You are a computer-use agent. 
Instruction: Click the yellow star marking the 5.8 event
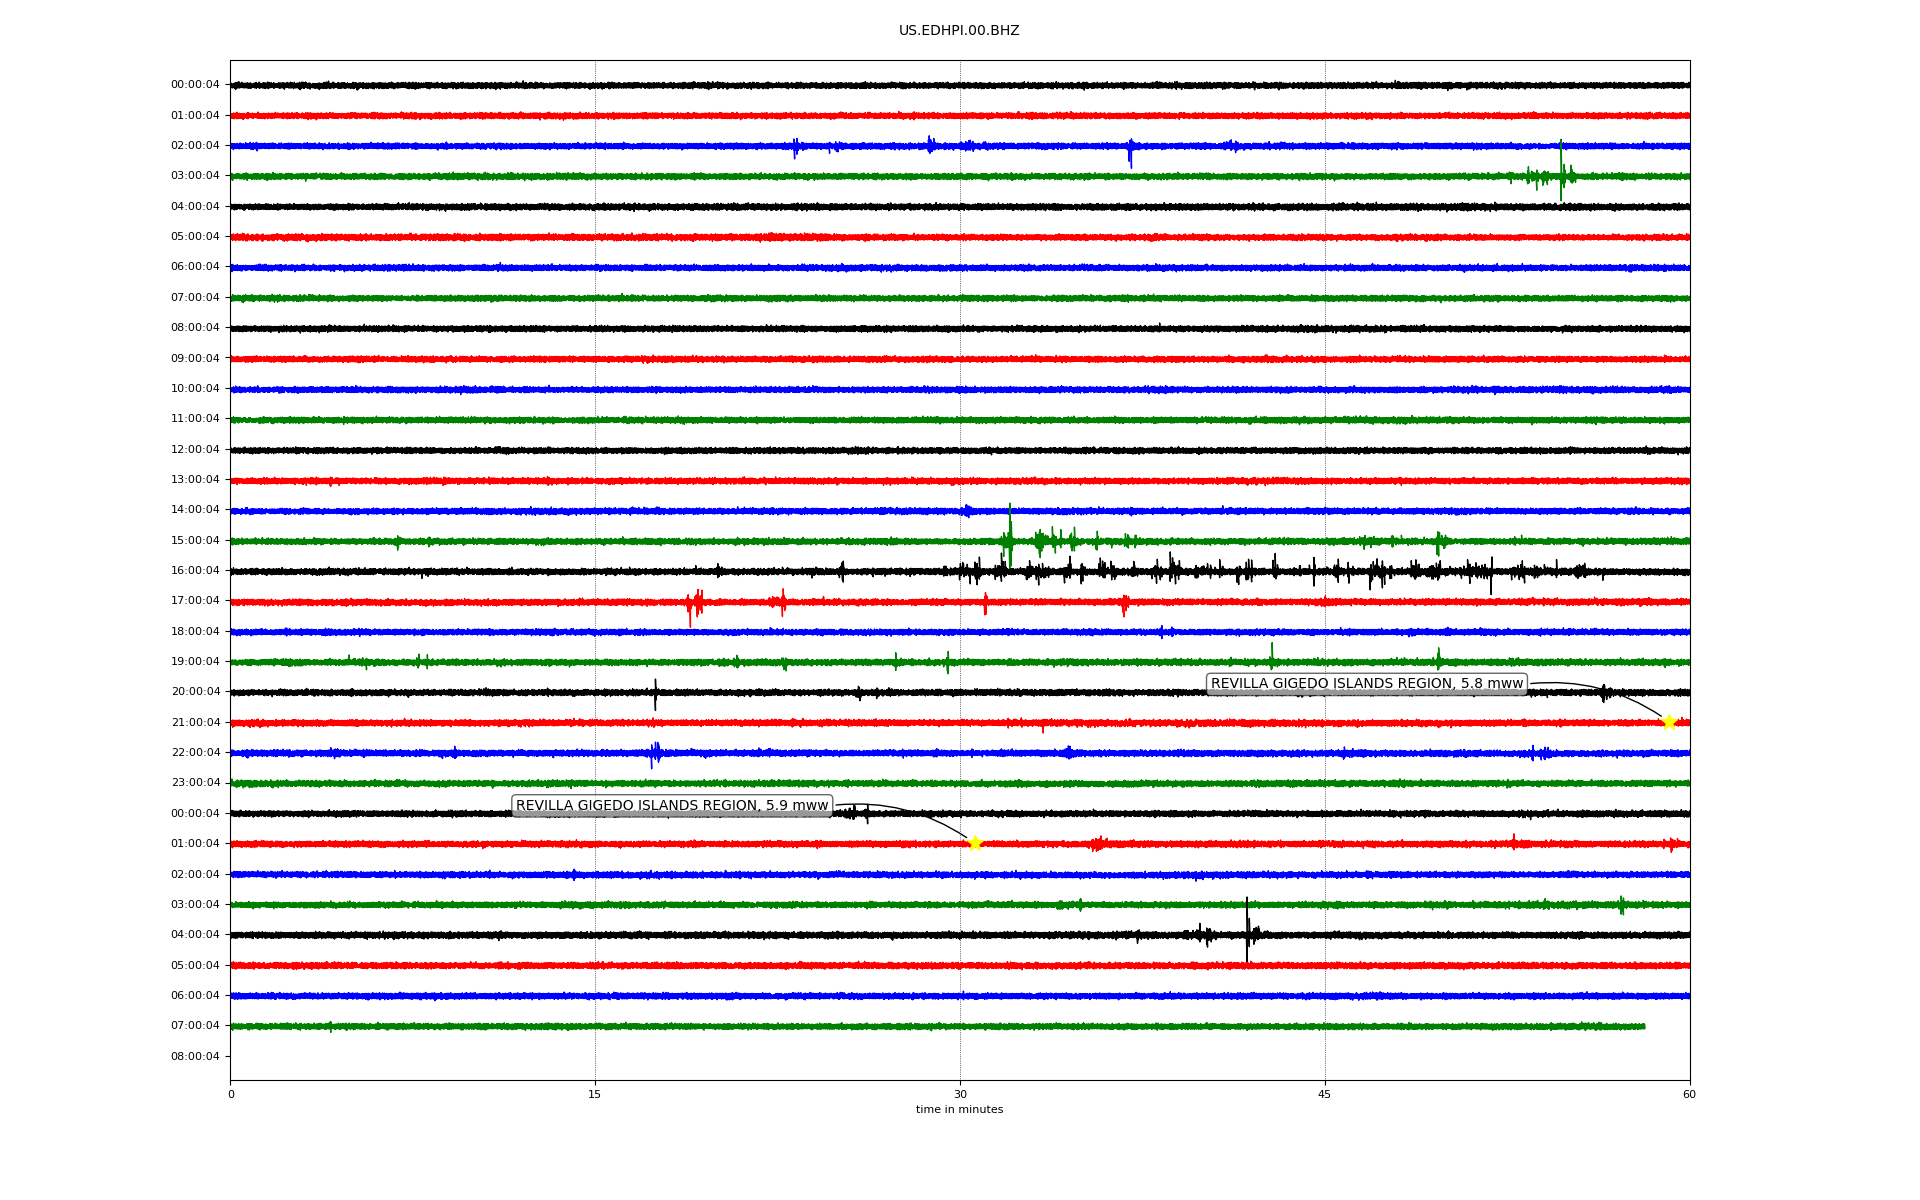point(1668,722)
